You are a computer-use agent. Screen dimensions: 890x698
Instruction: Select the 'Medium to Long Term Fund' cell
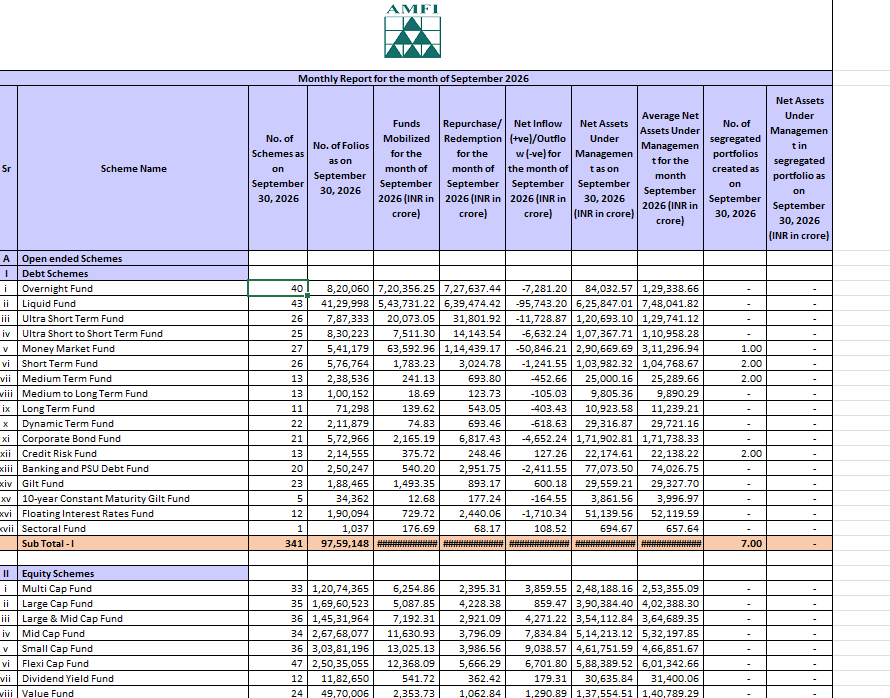click(x=133, y=394)
